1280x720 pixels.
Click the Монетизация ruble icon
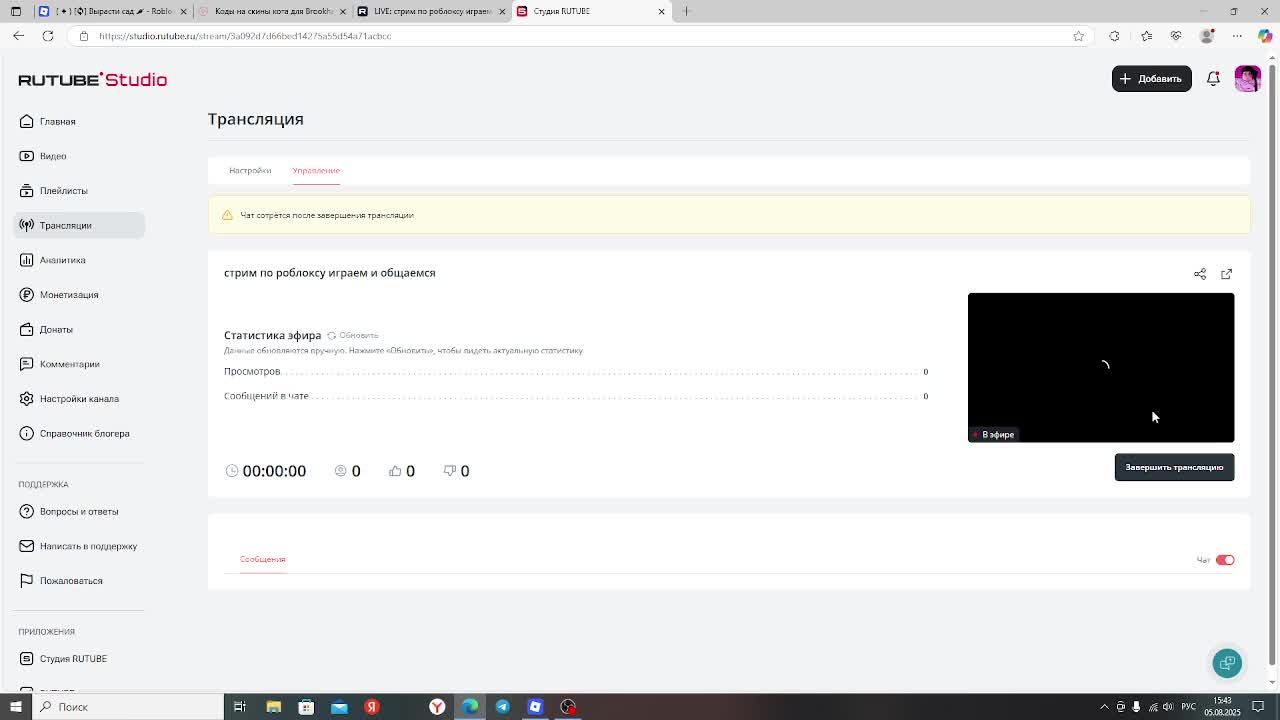click(x=27, y=294)
